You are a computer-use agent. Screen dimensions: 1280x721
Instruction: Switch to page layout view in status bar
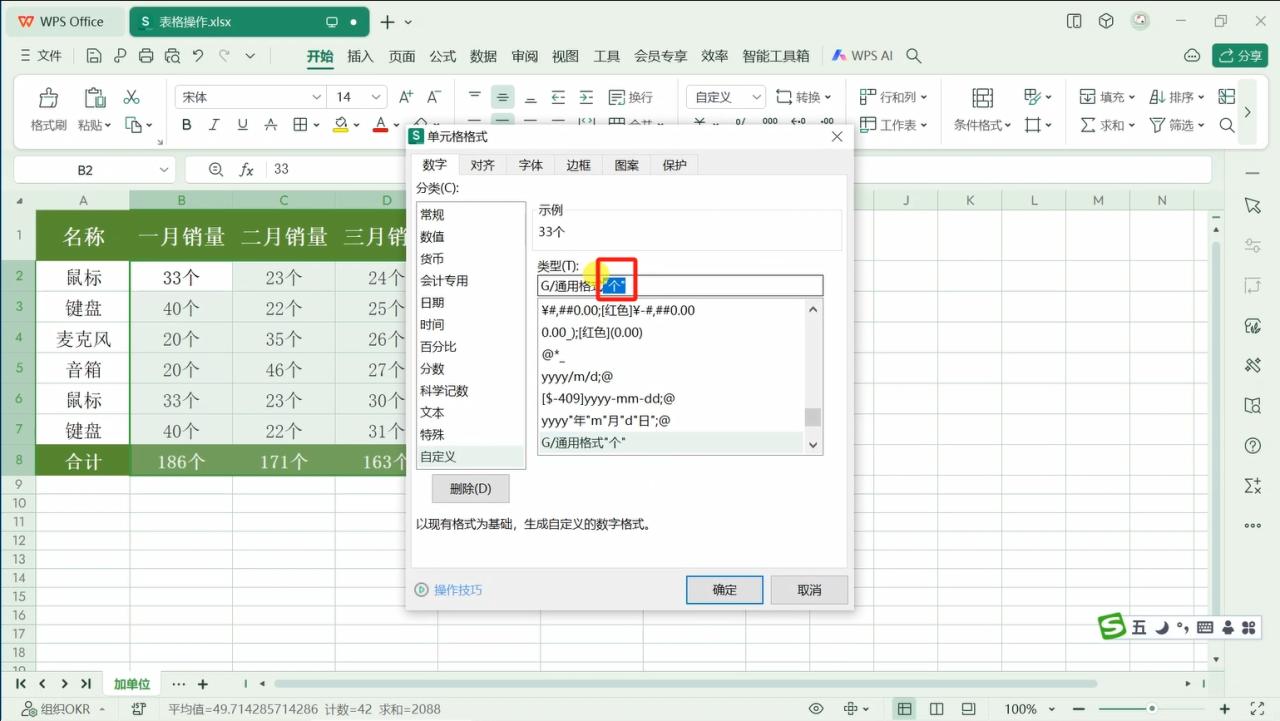pyautogui.click(x=934, y=709)
